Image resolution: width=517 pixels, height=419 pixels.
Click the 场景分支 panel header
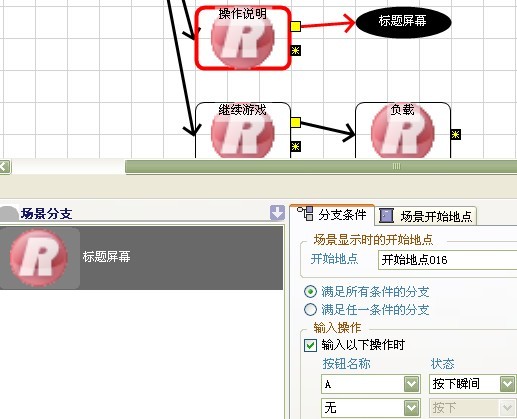(46, 214)
